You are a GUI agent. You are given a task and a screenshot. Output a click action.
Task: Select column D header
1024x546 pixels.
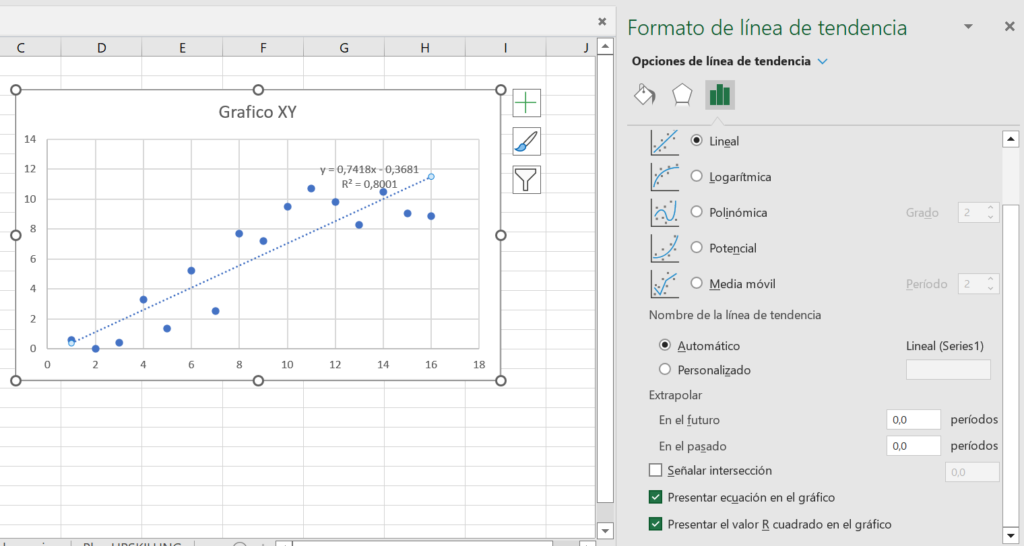pos(101,48)
